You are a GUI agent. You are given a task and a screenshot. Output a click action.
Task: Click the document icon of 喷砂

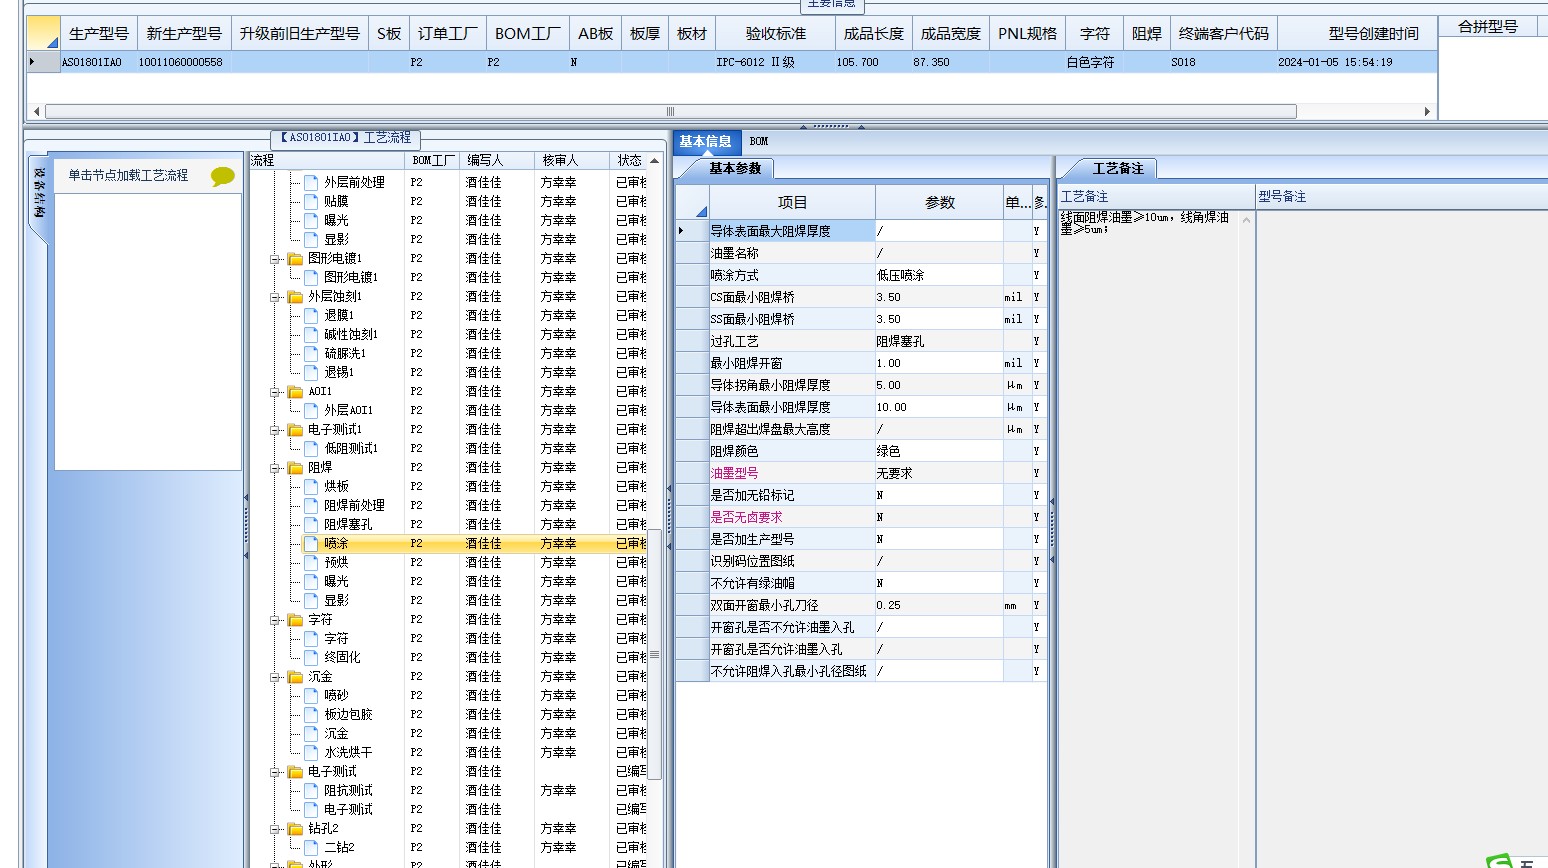tap(311, 695)
